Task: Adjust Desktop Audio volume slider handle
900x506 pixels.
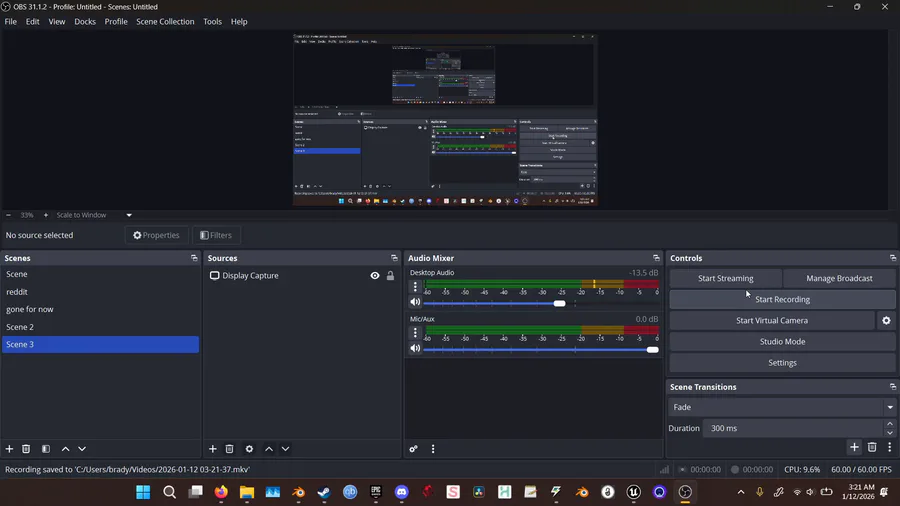Action: point(560,303)
